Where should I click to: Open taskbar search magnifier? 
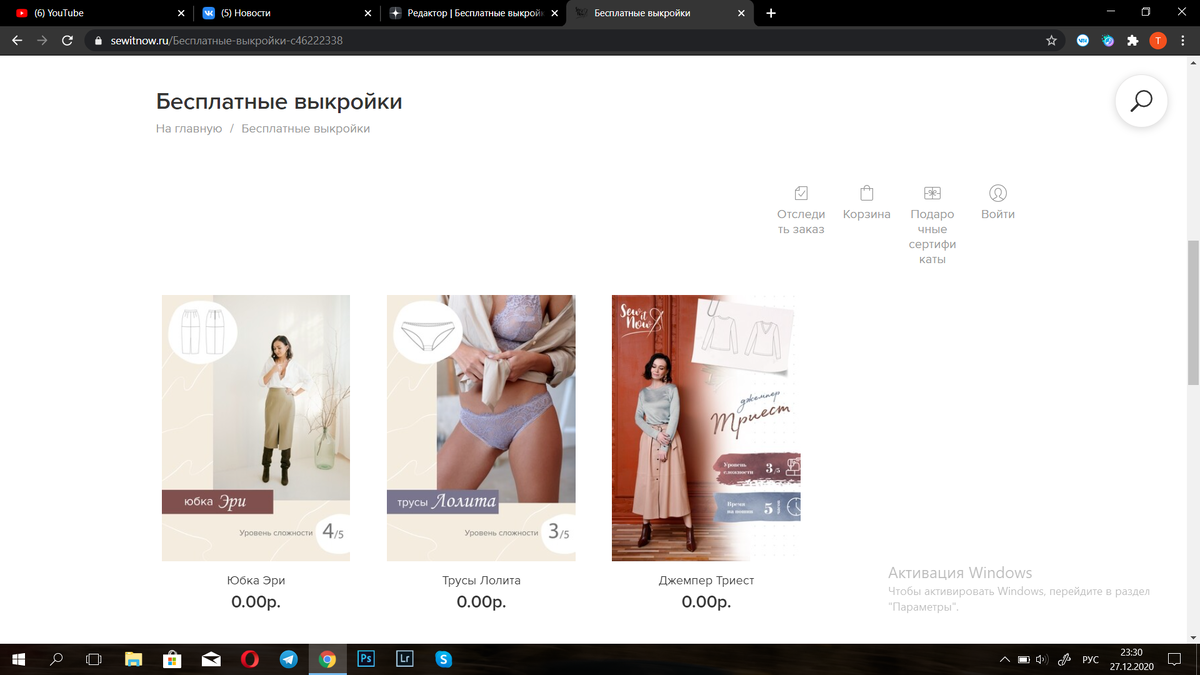[x=56, y=660]
